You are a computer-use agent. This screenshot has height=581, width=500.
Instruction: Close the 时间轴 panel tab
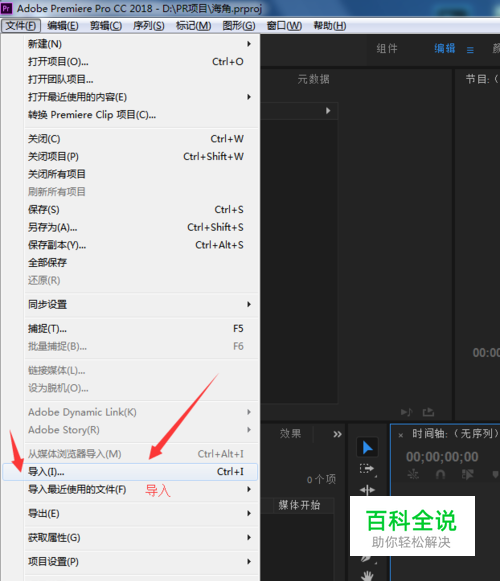point(401,435)
